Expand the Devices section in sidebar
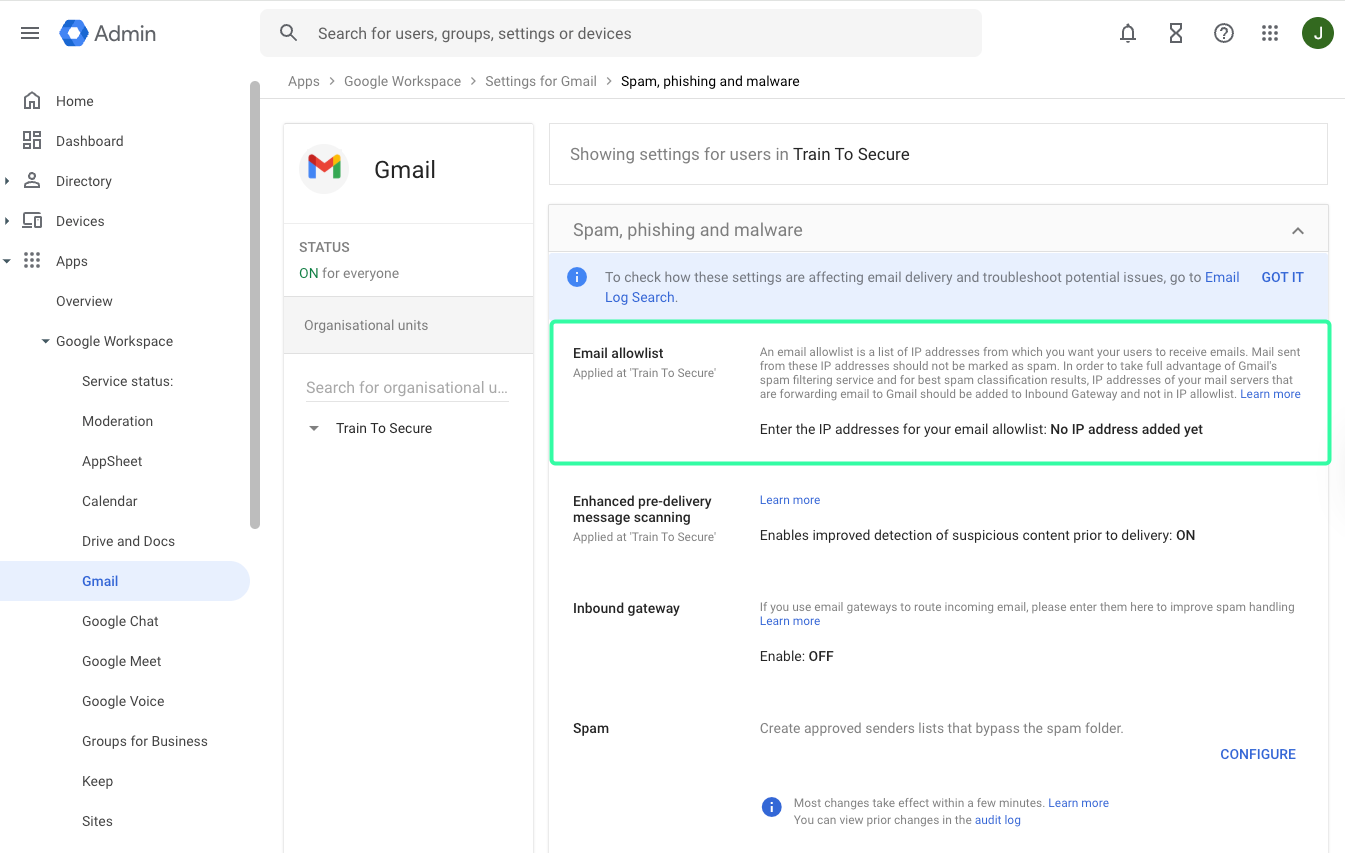The height and width of the screenshot is (853, 1345). coord(8,221)
